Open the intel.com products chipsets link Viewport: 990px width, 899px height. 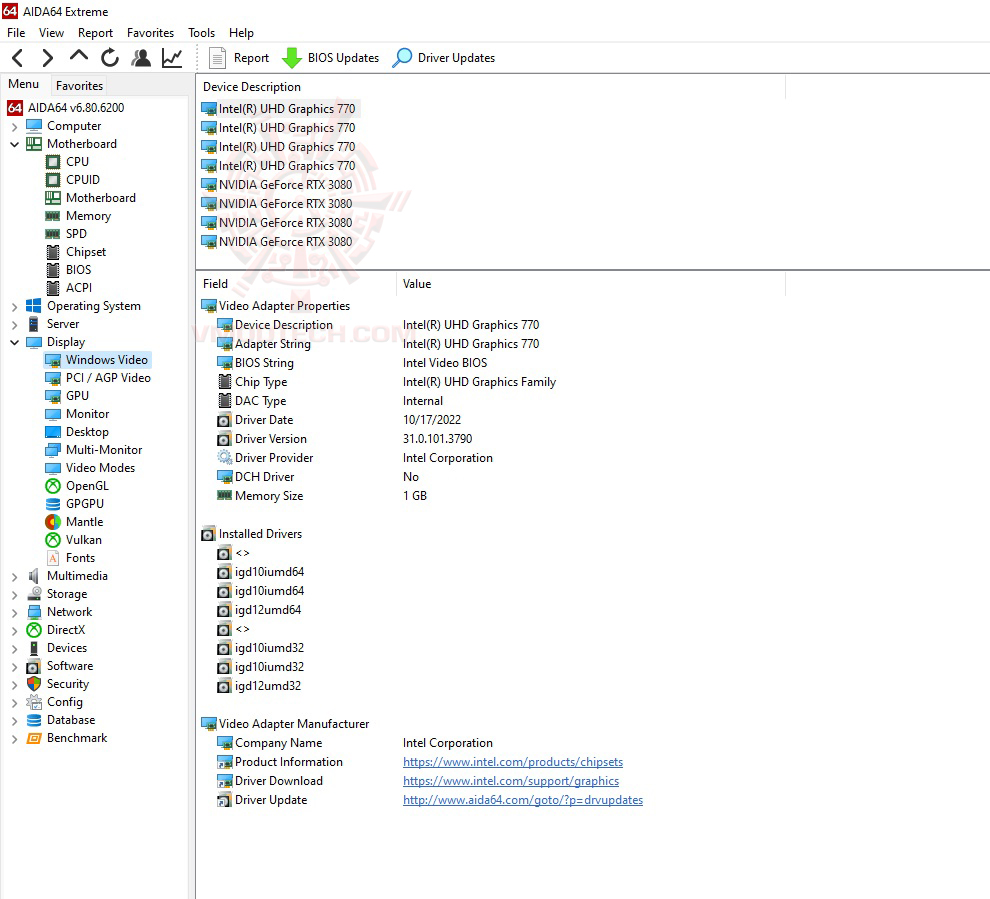pyautogui.click(x=513, y=762)
